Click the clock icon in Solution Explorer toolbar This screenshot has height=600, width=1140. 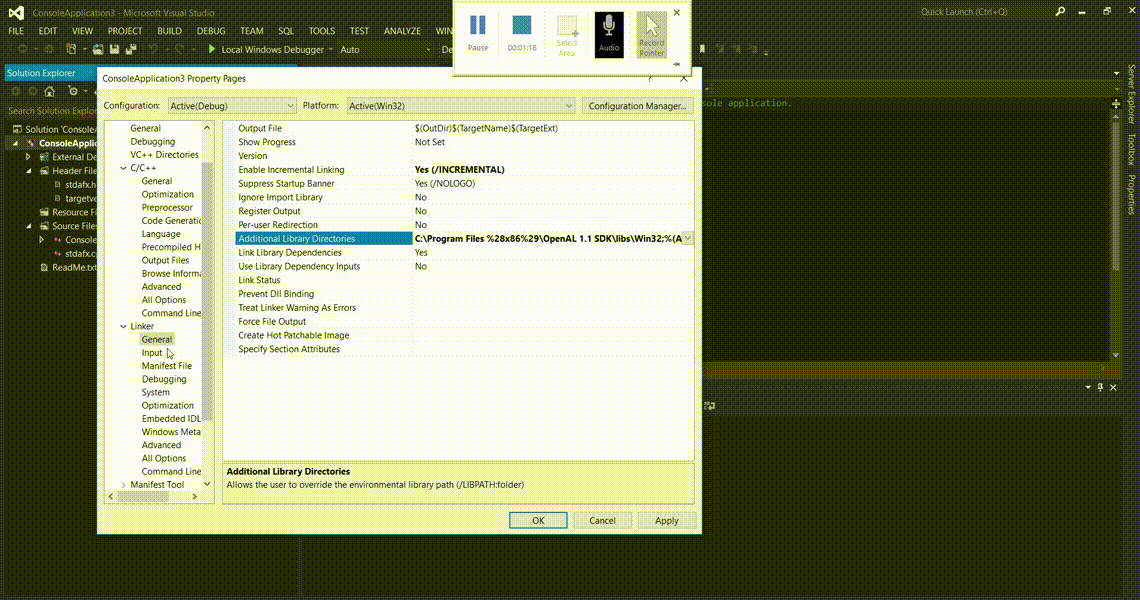click(73, 91)
